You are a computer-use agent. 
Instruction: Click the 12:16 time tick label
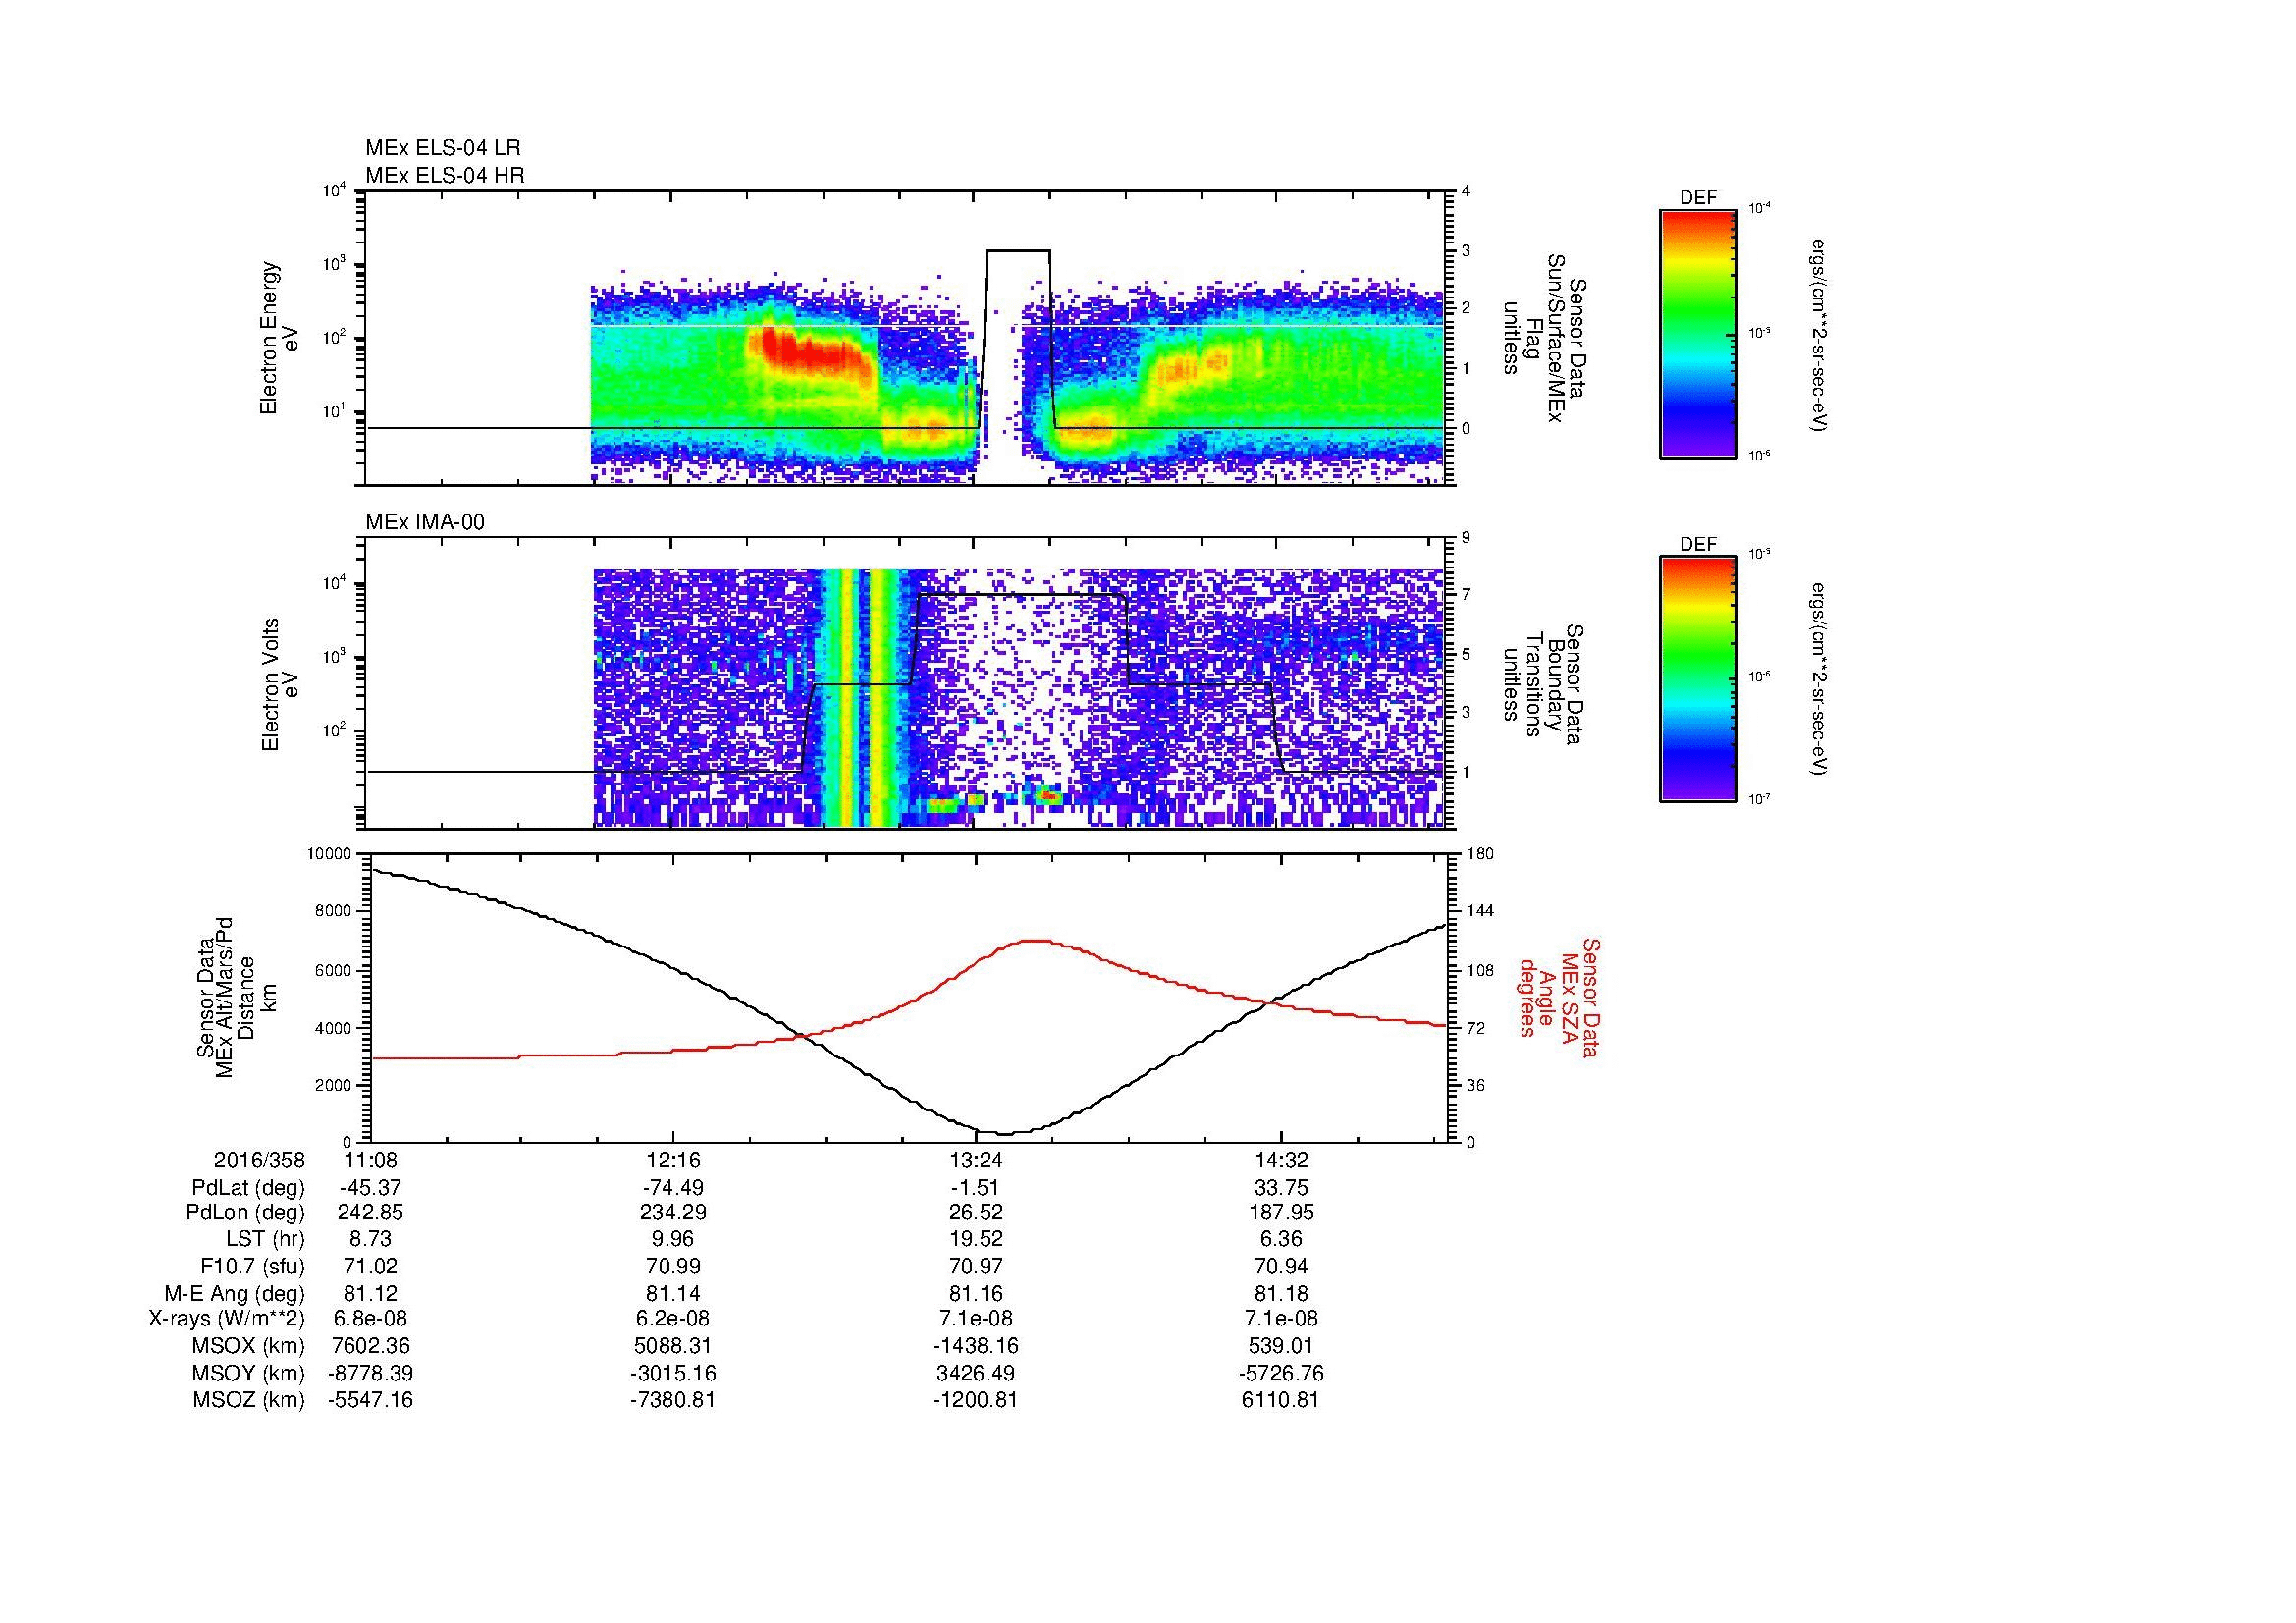[x=673, y=1160]
